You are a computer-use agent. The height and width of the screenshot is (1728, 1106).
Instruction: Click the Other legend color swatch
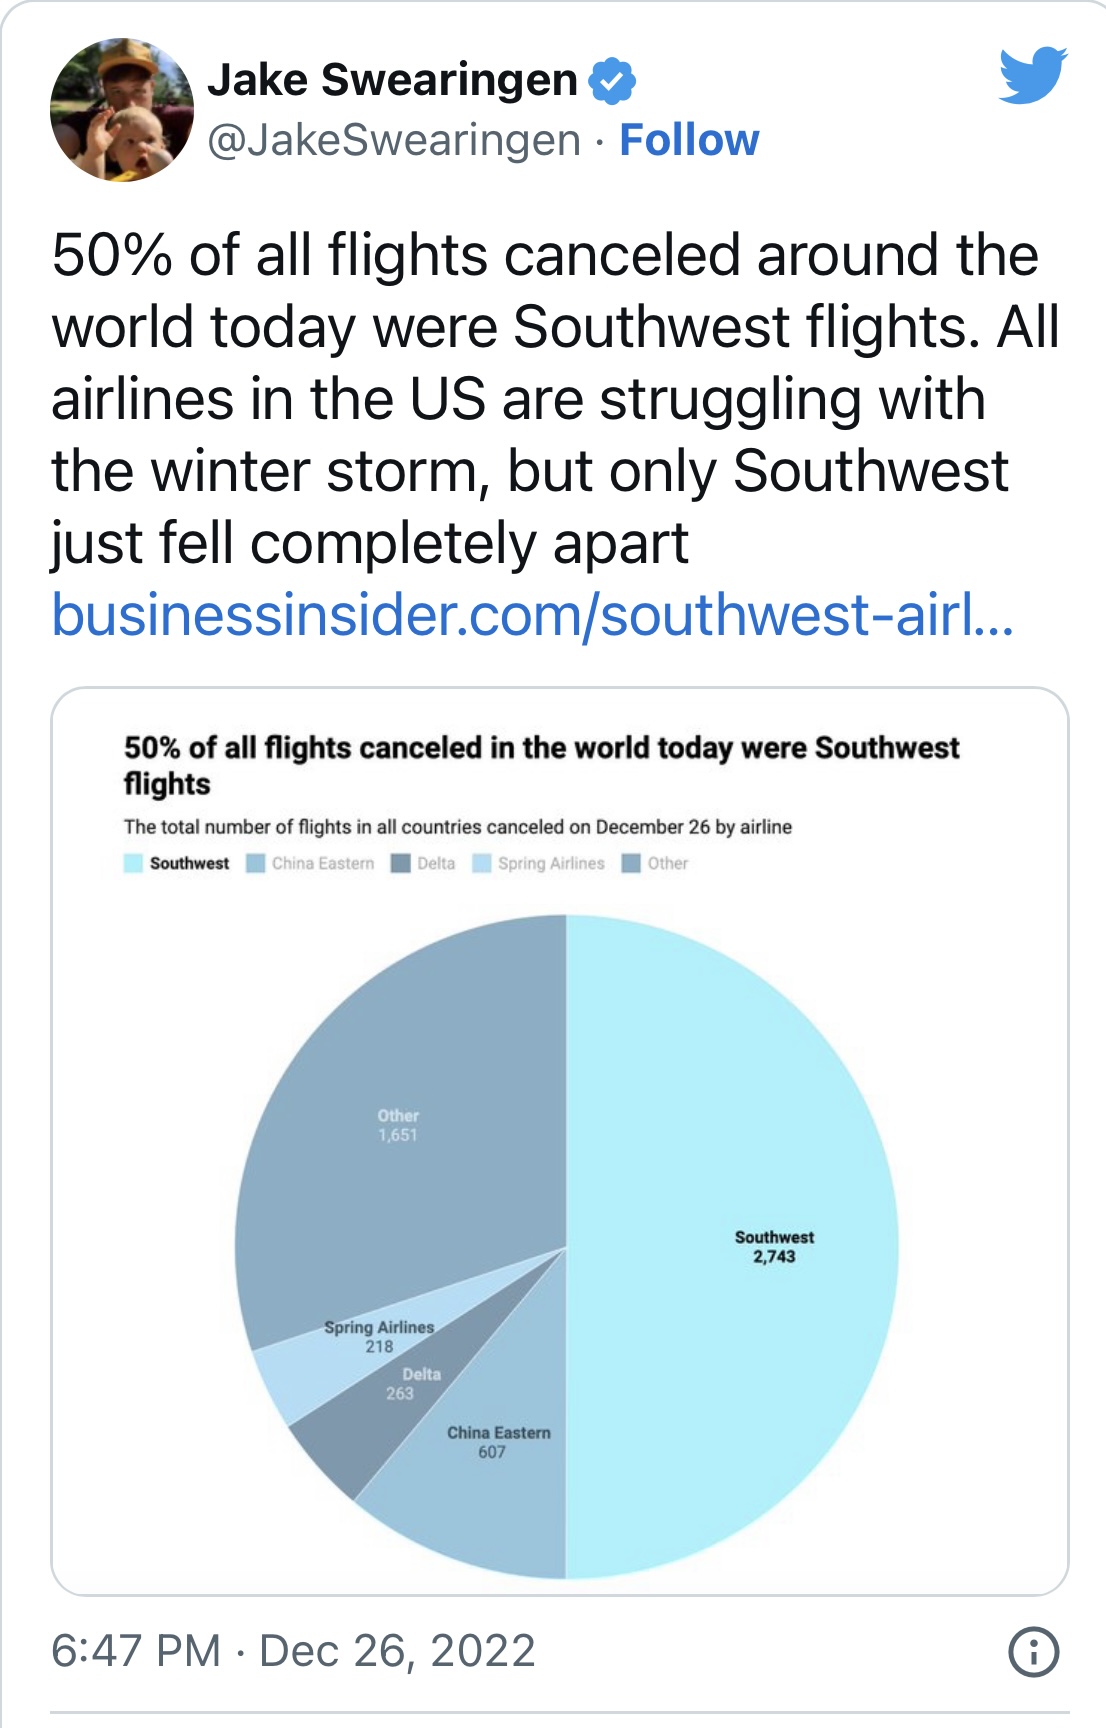631,863
